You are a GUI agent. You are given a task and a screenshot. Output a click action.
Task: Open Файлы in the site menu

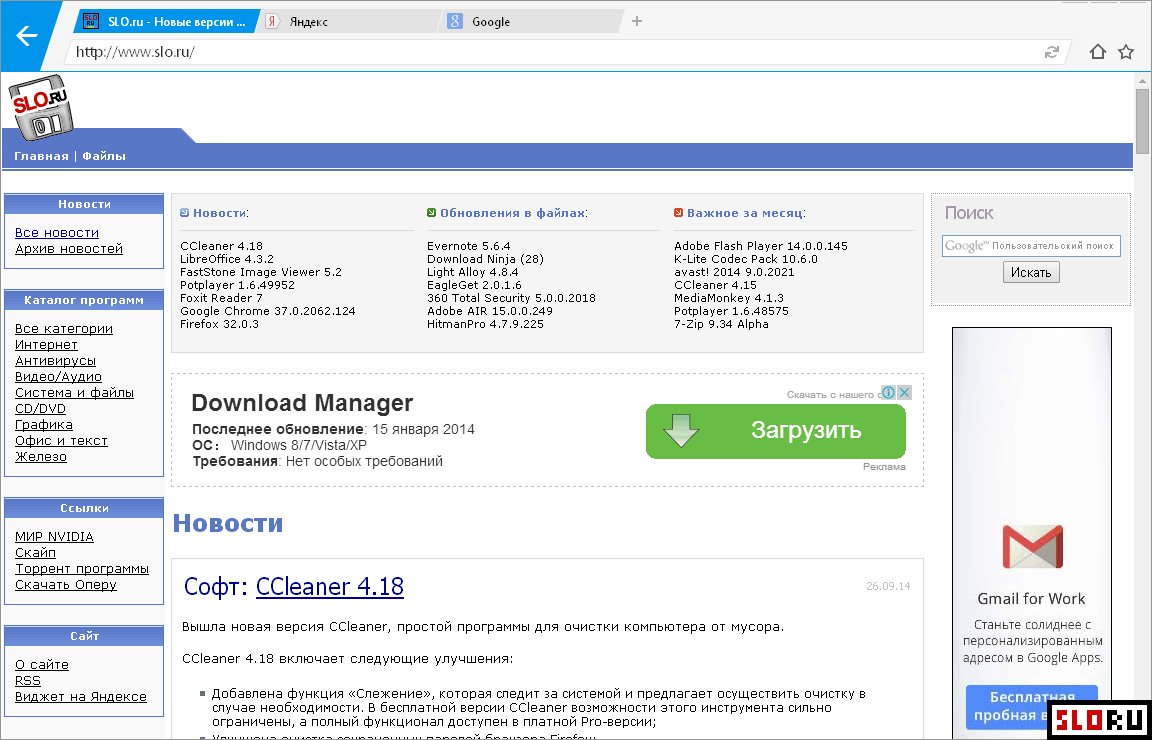[x=104, y=156]
